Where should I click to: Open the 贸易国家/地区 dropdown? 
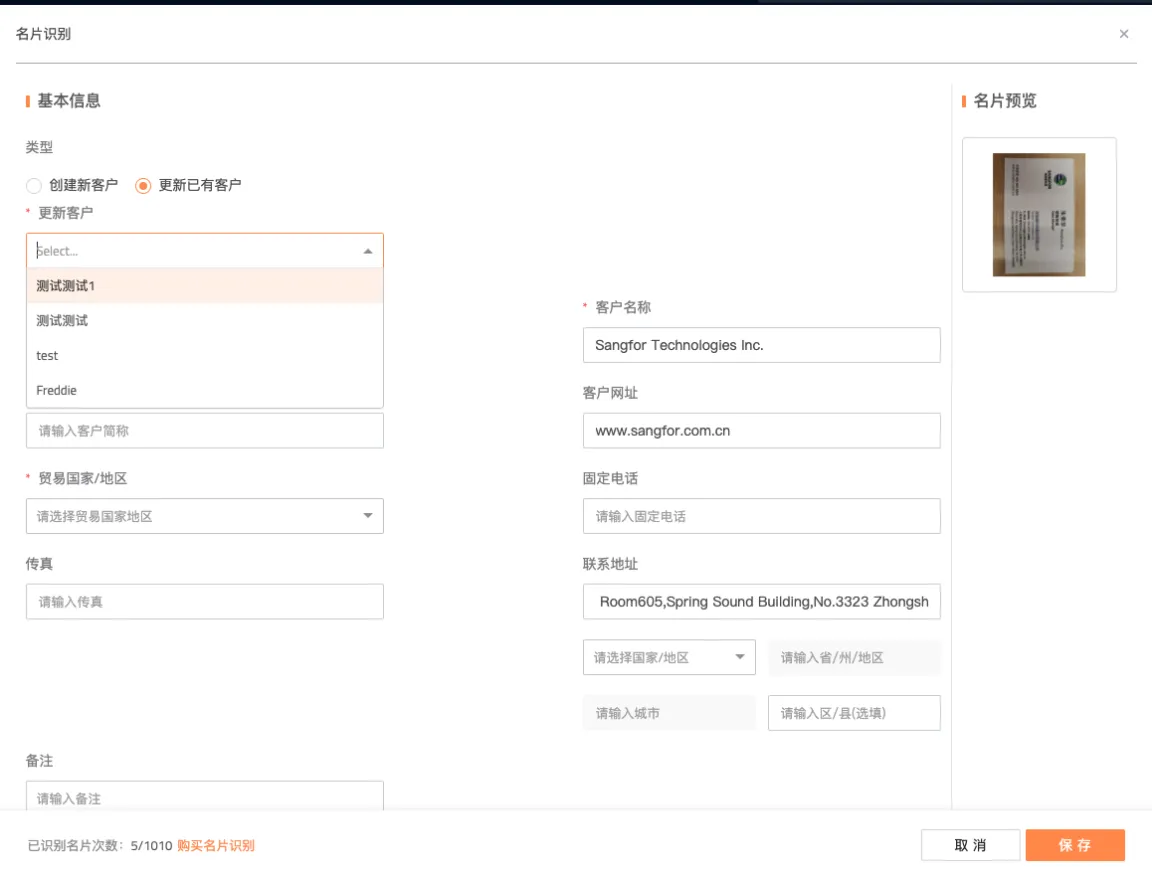tap(204, 516)
